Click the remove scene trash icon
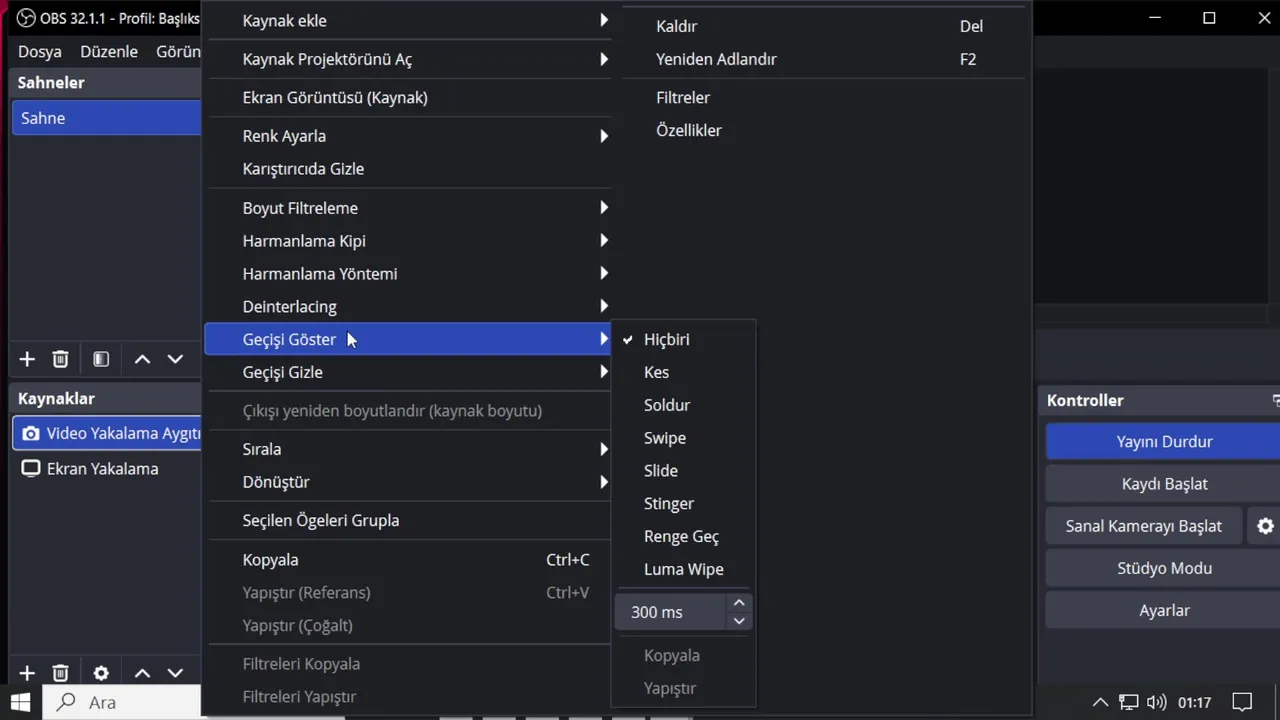 (x=60, y=359)
